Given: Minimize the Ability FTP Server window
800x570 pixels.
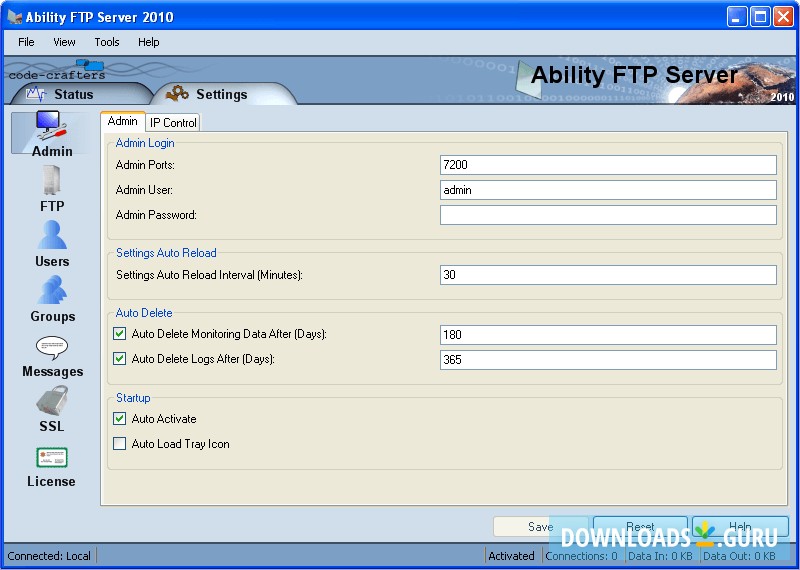Looking at the screenshot, I should click(x=736, y=17).
